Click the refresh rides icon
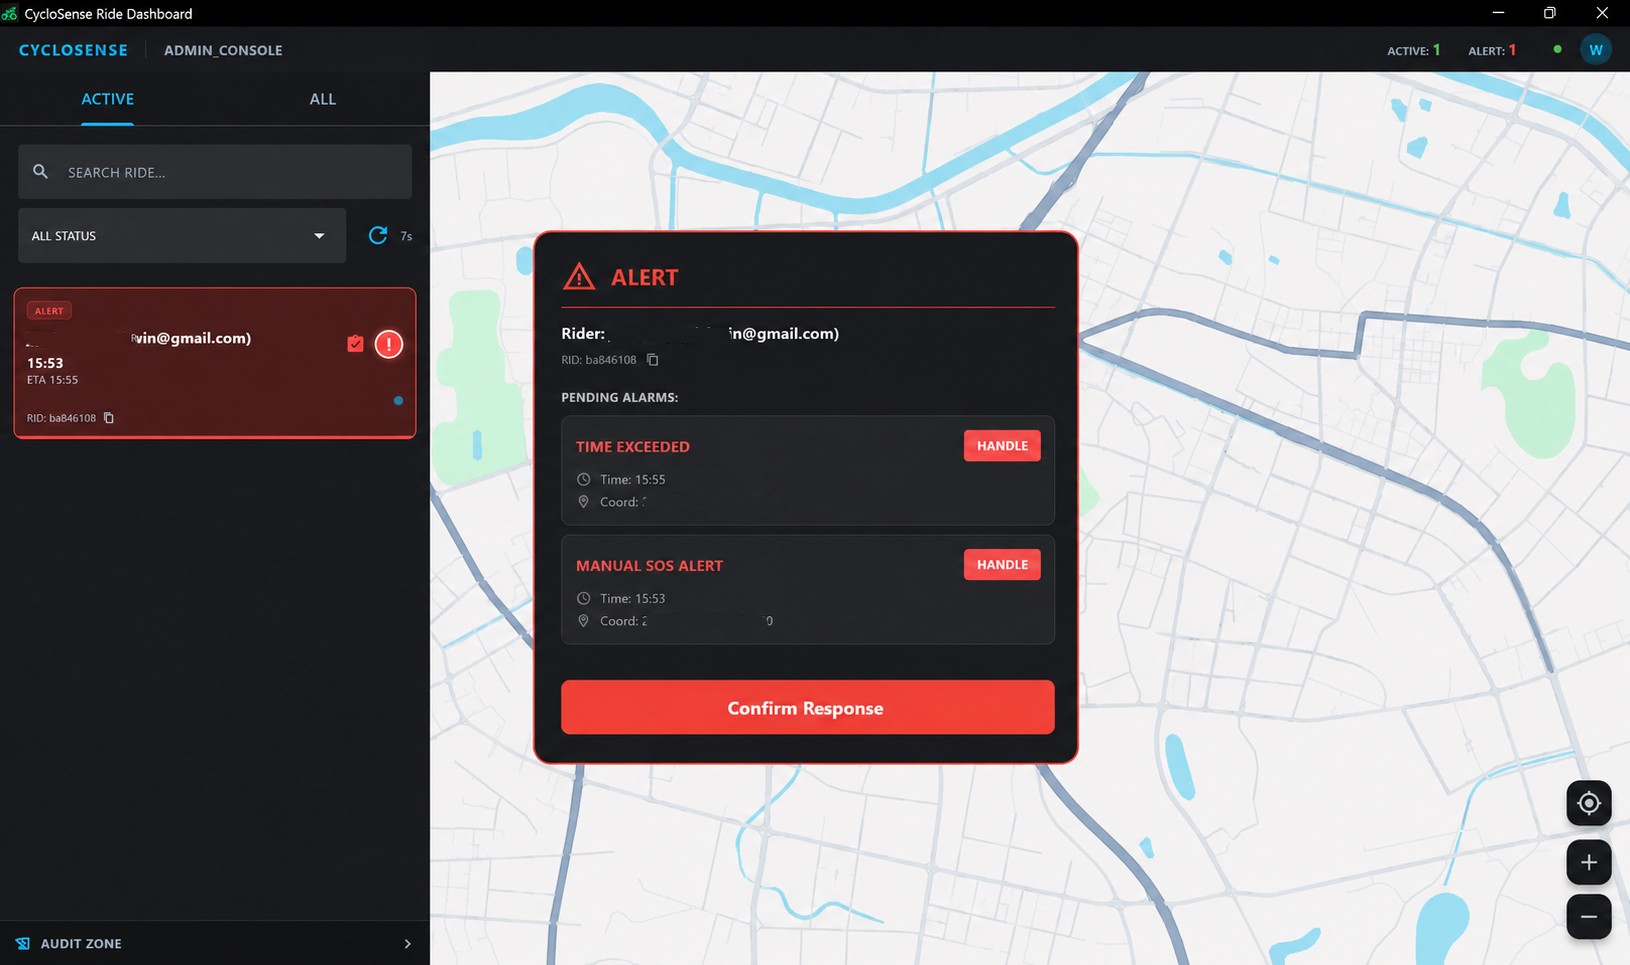Viewport: 1630px width, 965px height. [x=377, y=235]
